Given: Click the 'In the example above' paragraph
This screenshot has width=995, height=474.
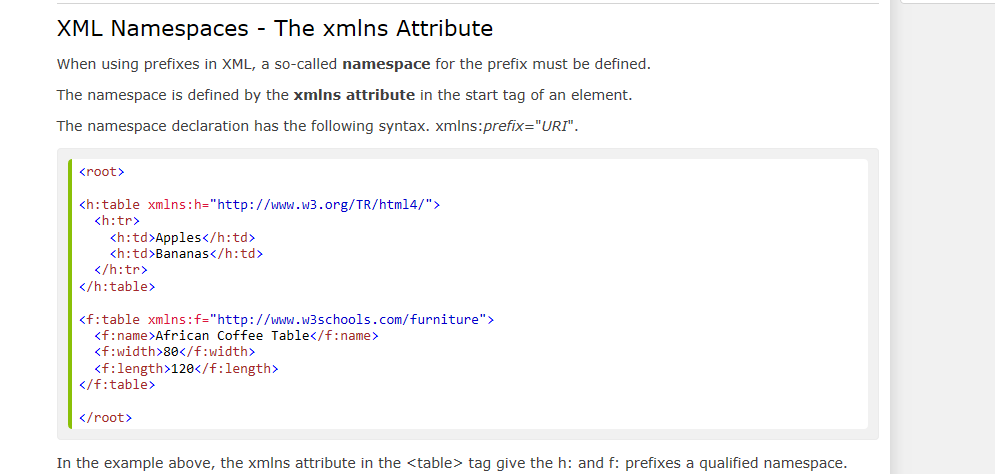Looking at the screenshot, I should pos(451,463).
